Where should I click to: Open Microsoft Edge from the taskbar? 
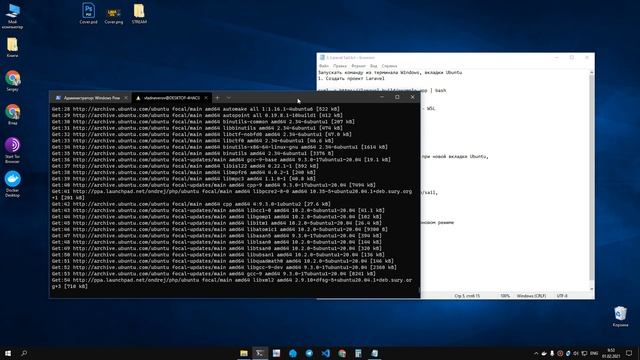click(293, 353)
